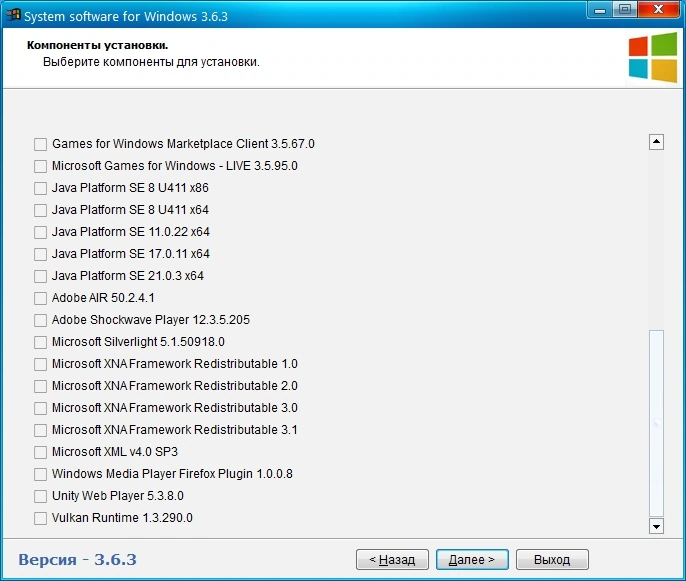Click the scrollbar down arrow

[x=656, y=526]
